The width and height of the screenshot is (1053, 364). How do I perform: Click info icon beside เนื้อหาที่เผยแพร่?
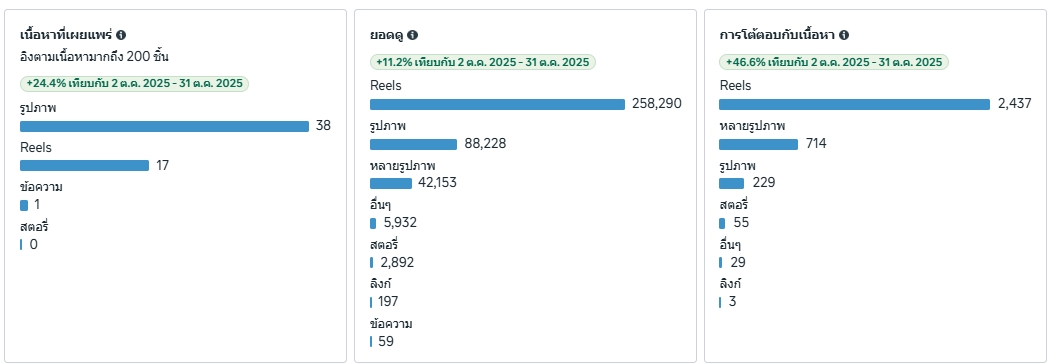121,35
